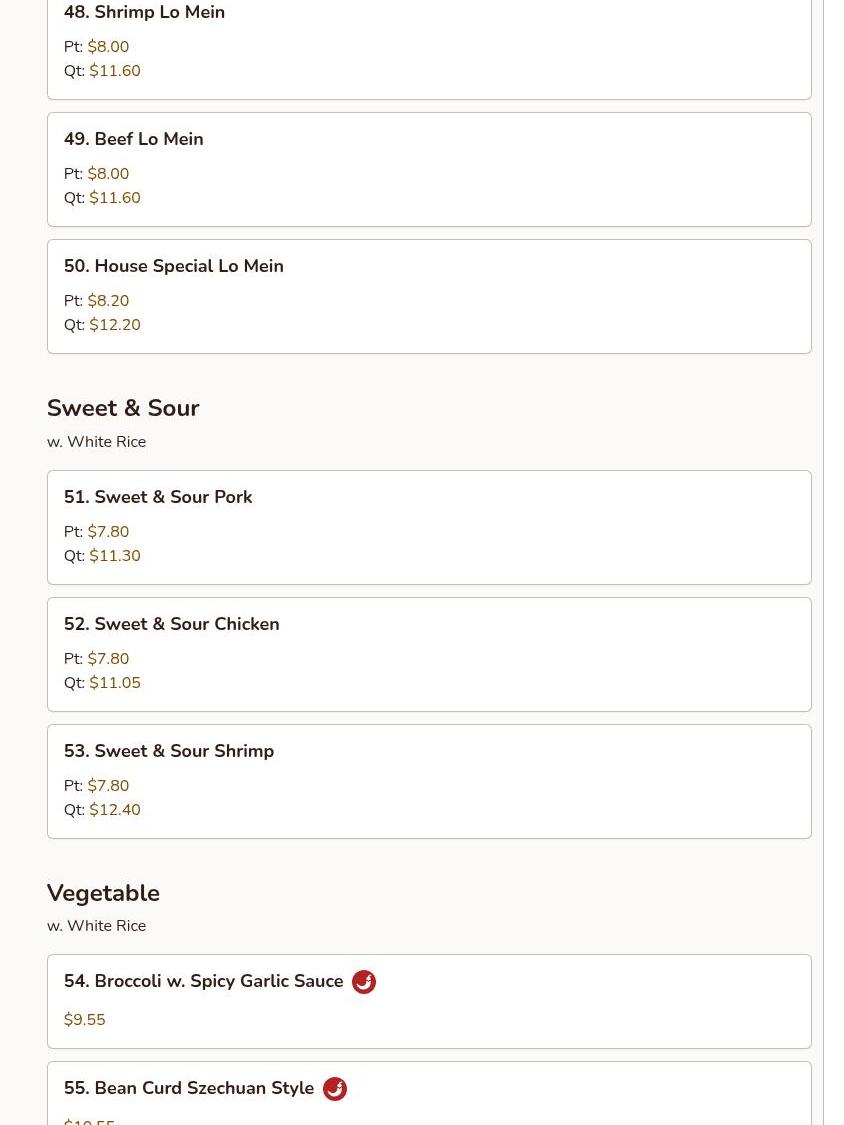
Task: Open the 51. Sweet & Sour Pork item
Action: (x=158, y=497)
